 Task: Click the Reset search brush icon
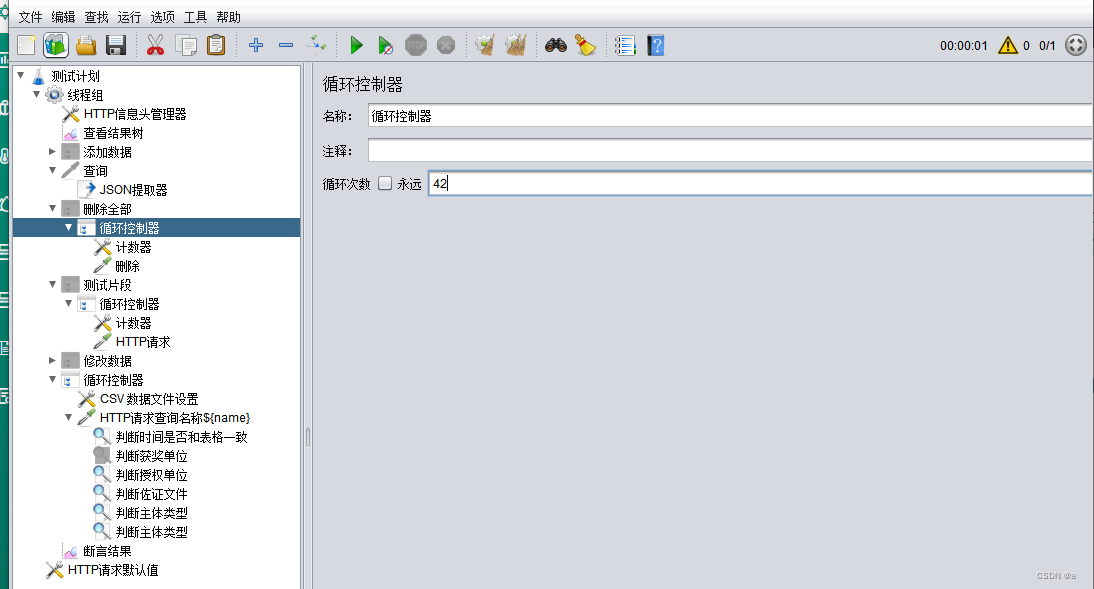(585, 45)
